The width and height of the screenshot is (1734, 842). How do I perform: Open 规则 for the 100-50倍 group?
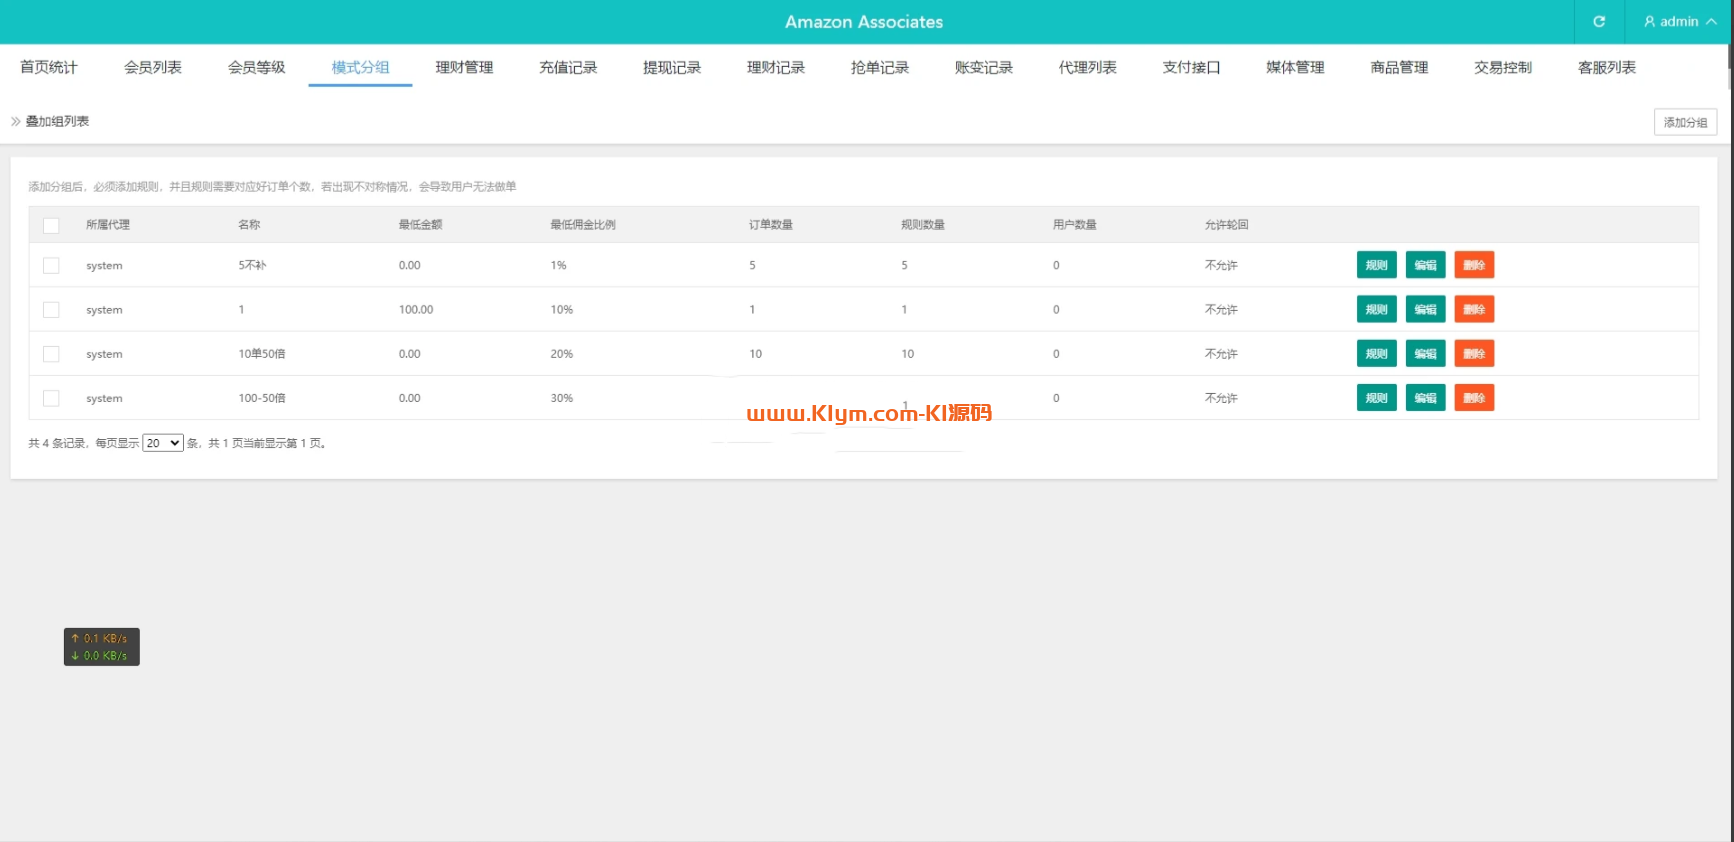1376,398
